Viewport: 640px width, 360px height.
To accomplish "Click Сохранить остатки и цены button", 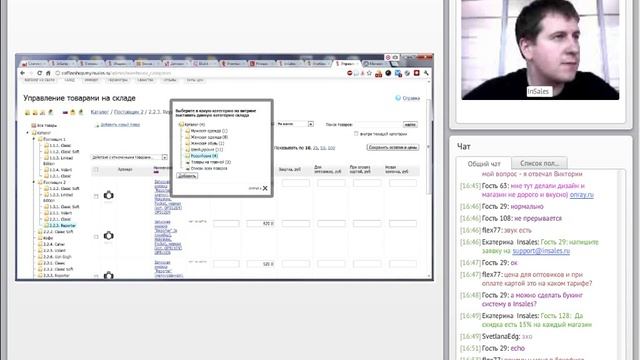I will (393, 147).
